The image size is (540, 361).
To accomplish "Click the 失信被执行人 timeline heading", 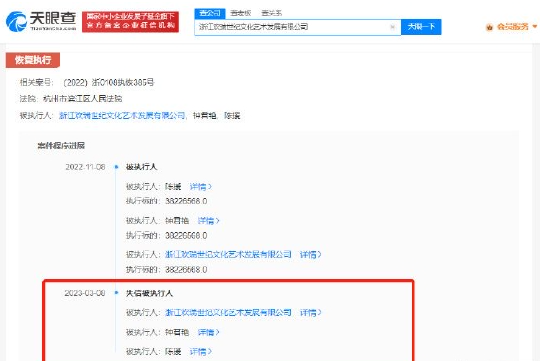I will pyautogui.click(x=149, y=293).
